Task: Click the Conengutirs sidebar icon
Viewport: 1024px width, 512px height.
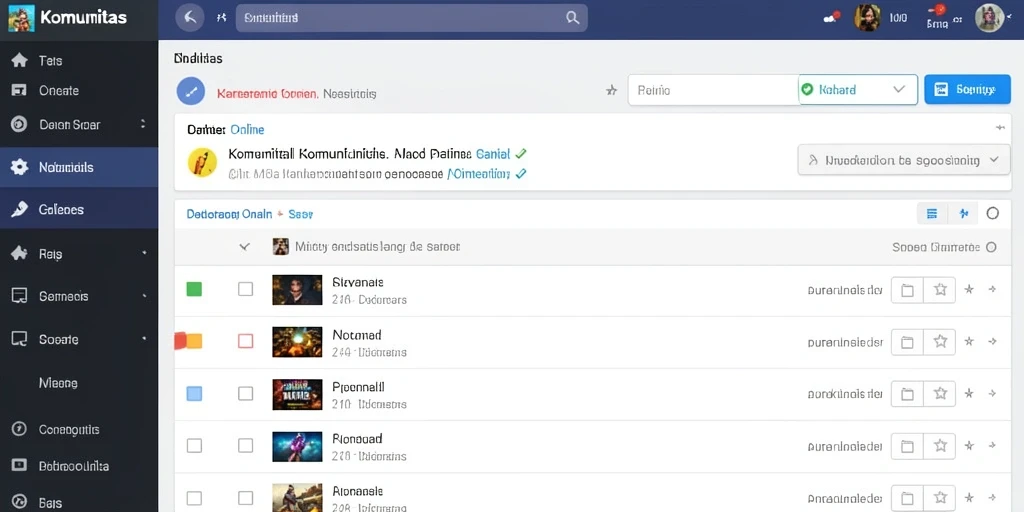Action: 20,429
